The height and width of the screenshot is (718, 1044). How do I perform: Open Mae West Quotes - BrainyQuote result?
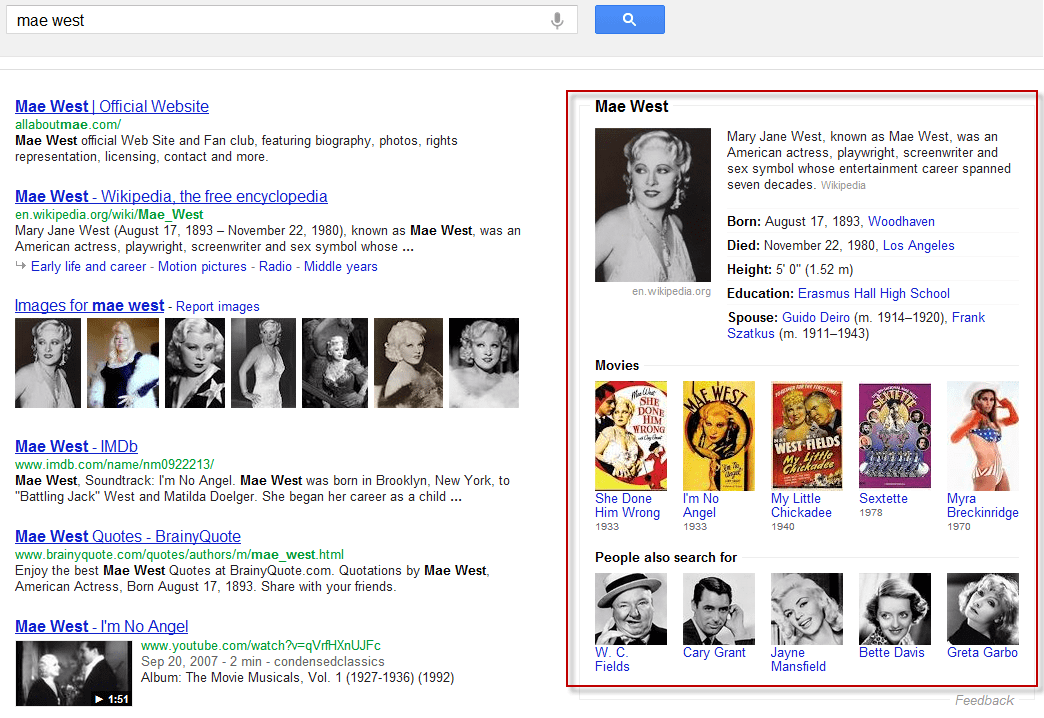(x=128, y=536)
